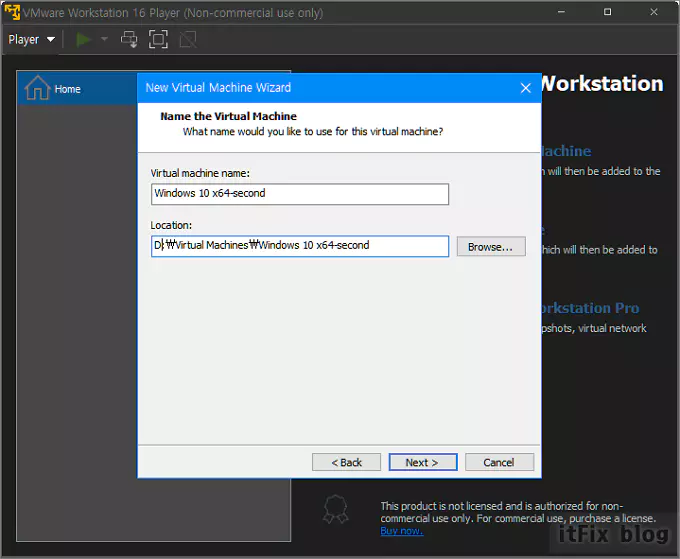The width and height of the screenshot is (680, 559).
Task: Open the Player menu
Action: (x=31, y=39)
